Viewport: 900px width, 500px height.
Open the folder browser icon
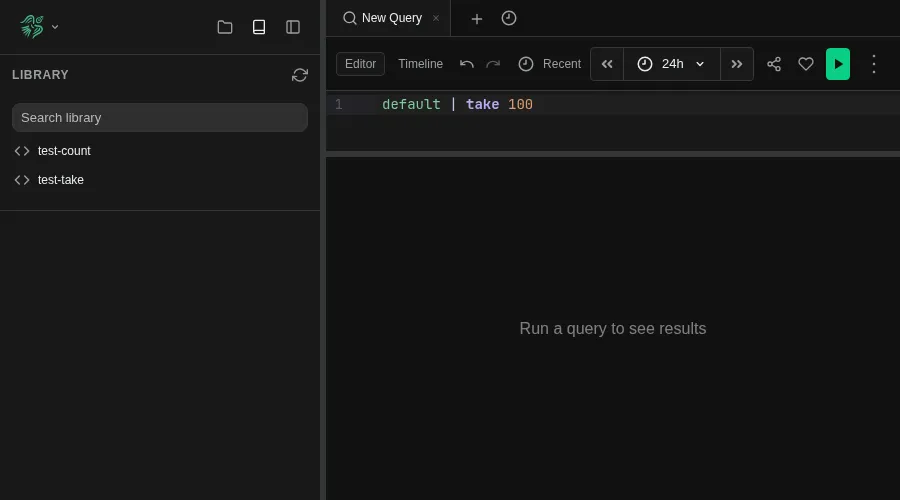click(225, 27)
